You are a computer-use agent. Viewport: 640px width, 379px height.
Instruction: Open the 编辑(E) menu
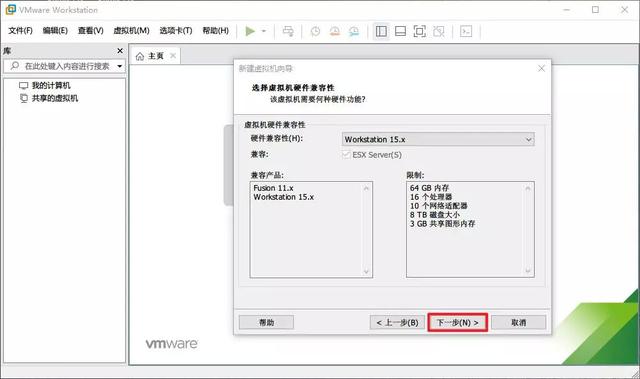(55, 31)
